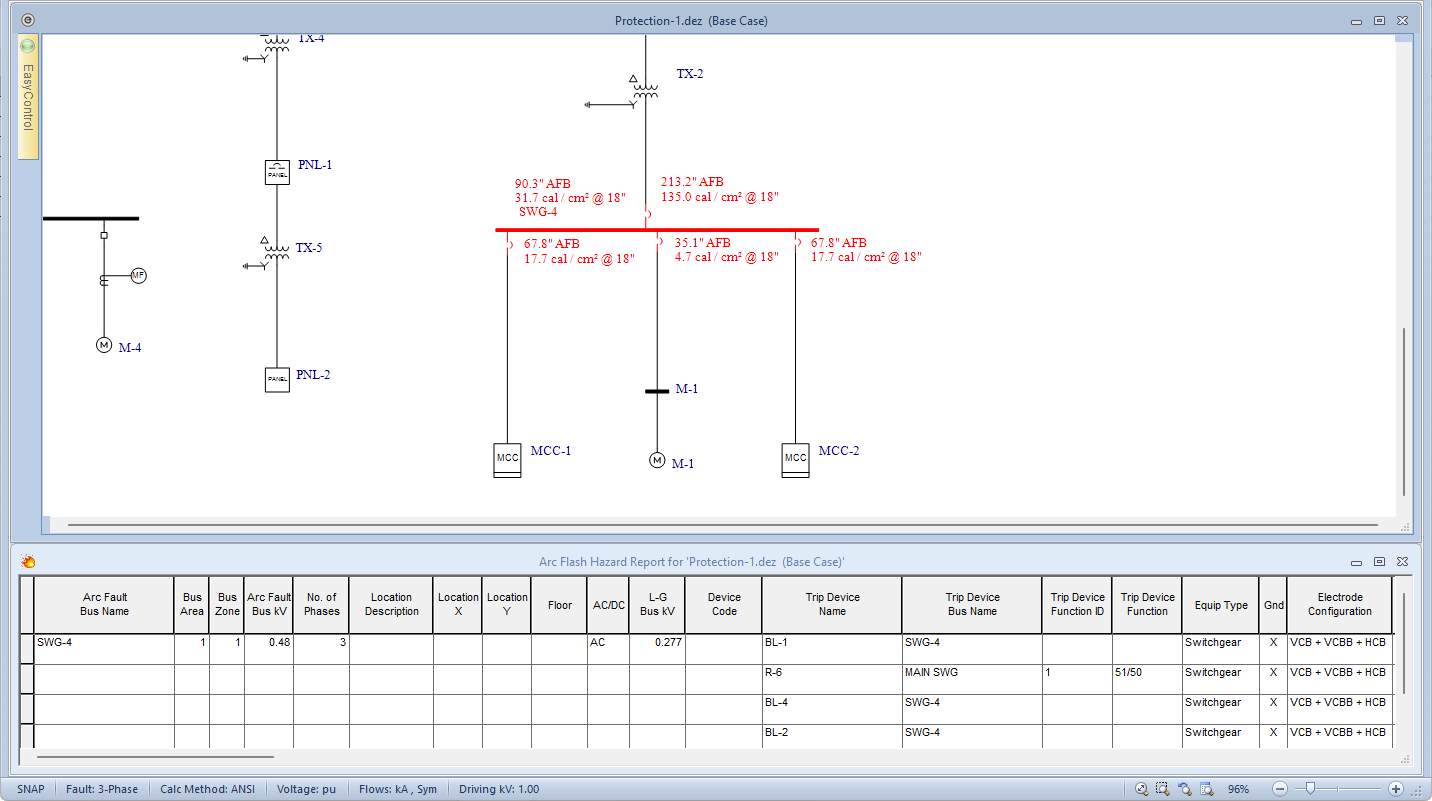Click the Trip Device Name column header
The image size is (1432, 801).
pyautogui.click(x=832, y=604)
